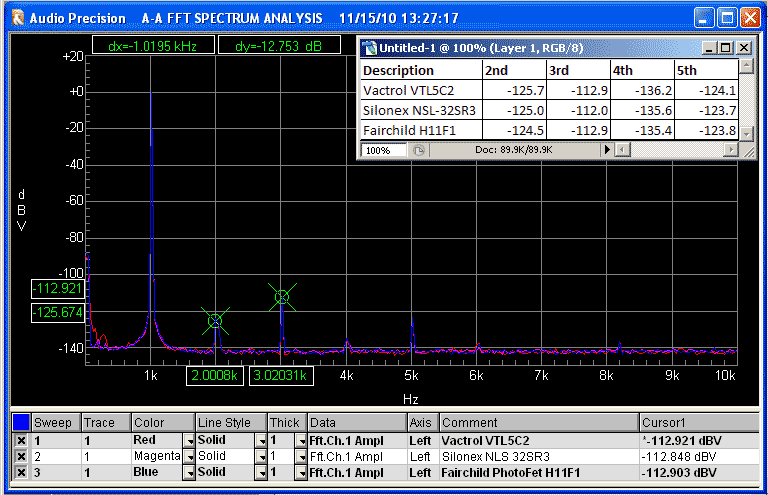Viewport: 768px width, 495px height.
Task: Click the Trace column header
Action: click(x=106, y=423)
